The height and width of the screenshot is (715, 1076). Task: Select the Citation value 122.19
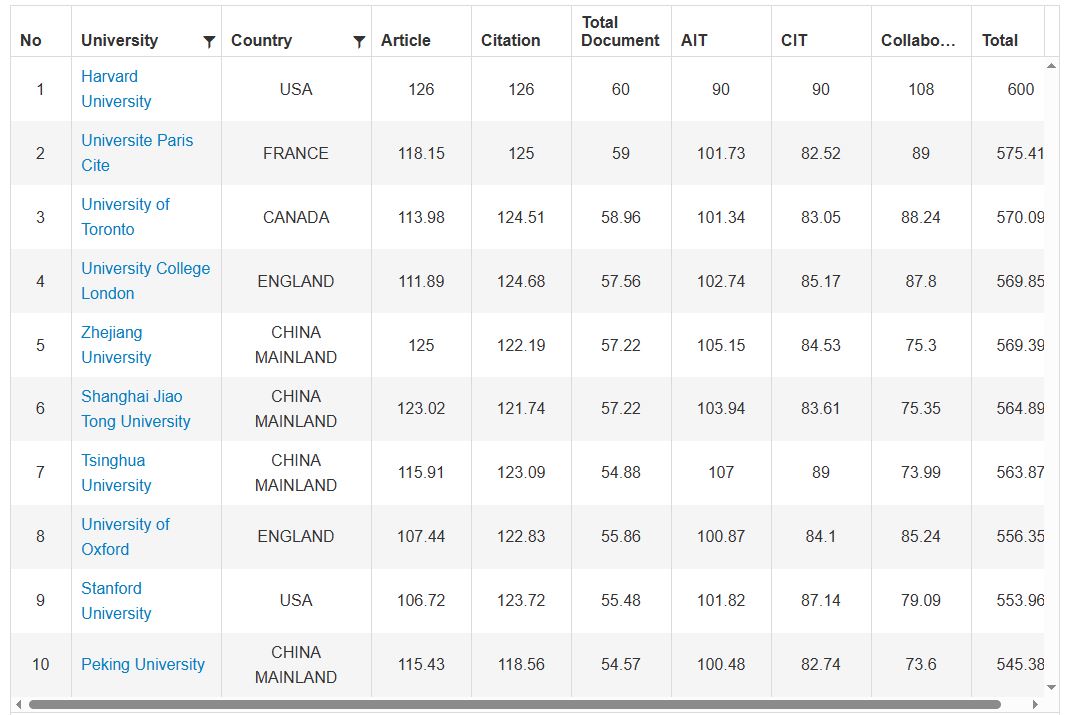pos(521,345)
